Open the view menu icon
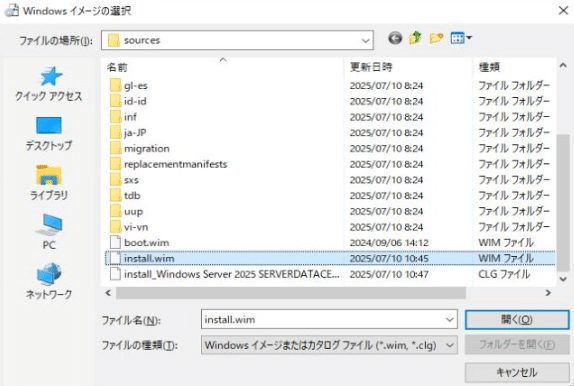 click(461, 38)
